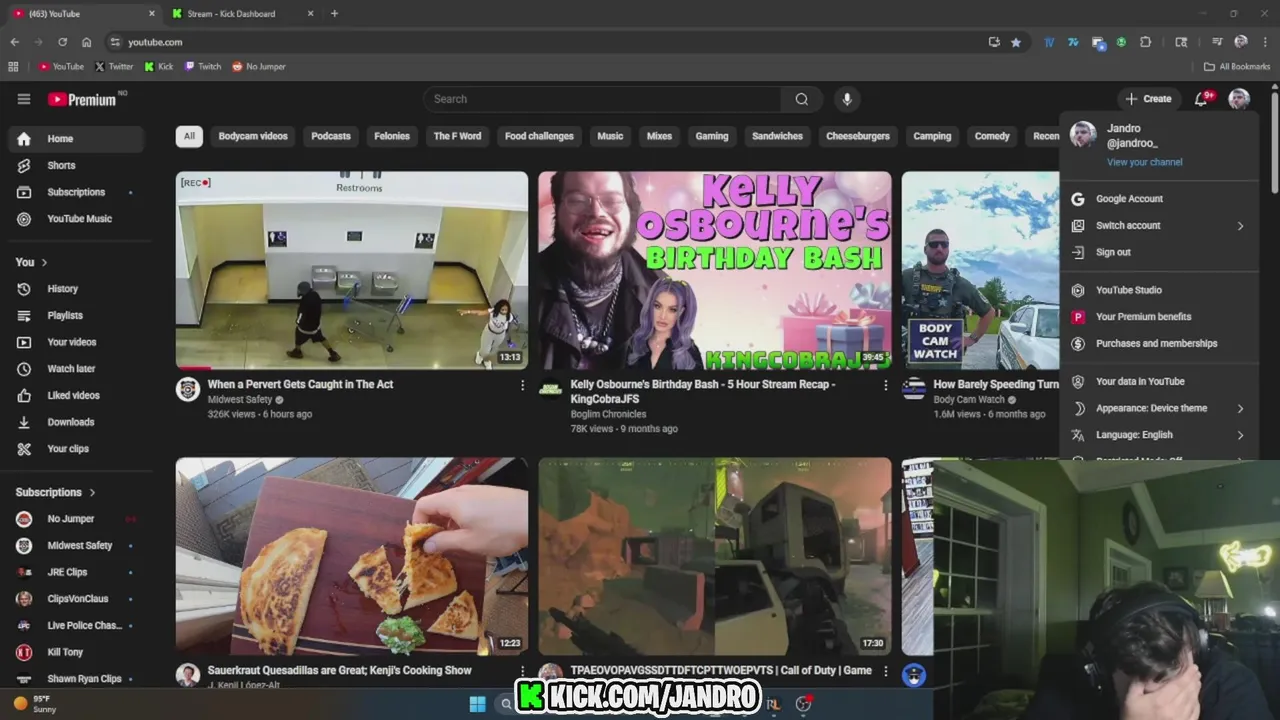Open Kill Tony subscription channel
The width and height of the screenshot is (1280, 720).
point(76,652)
